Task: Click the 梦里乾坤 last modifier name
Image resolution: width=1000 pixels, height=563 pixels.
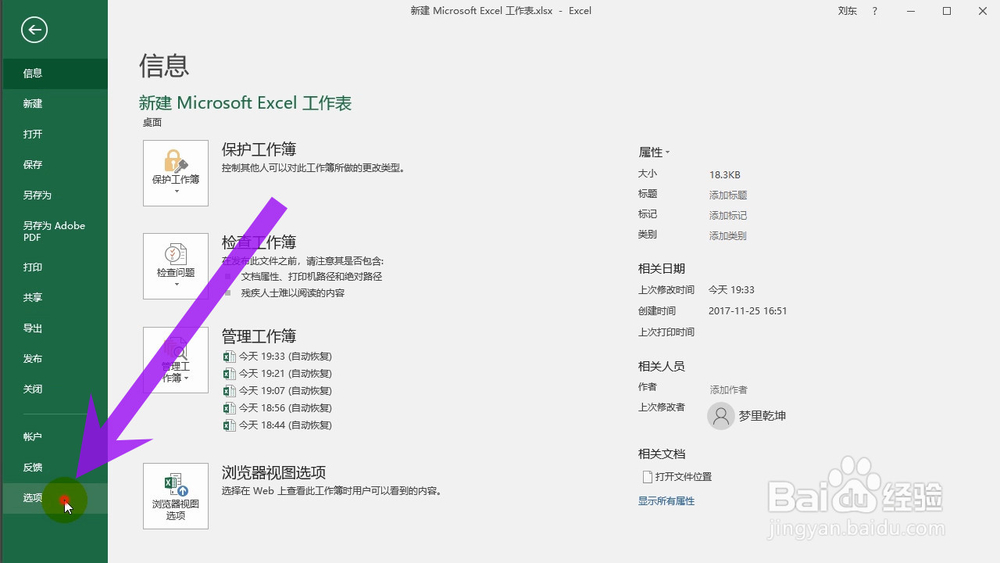Action: [762, 416]
